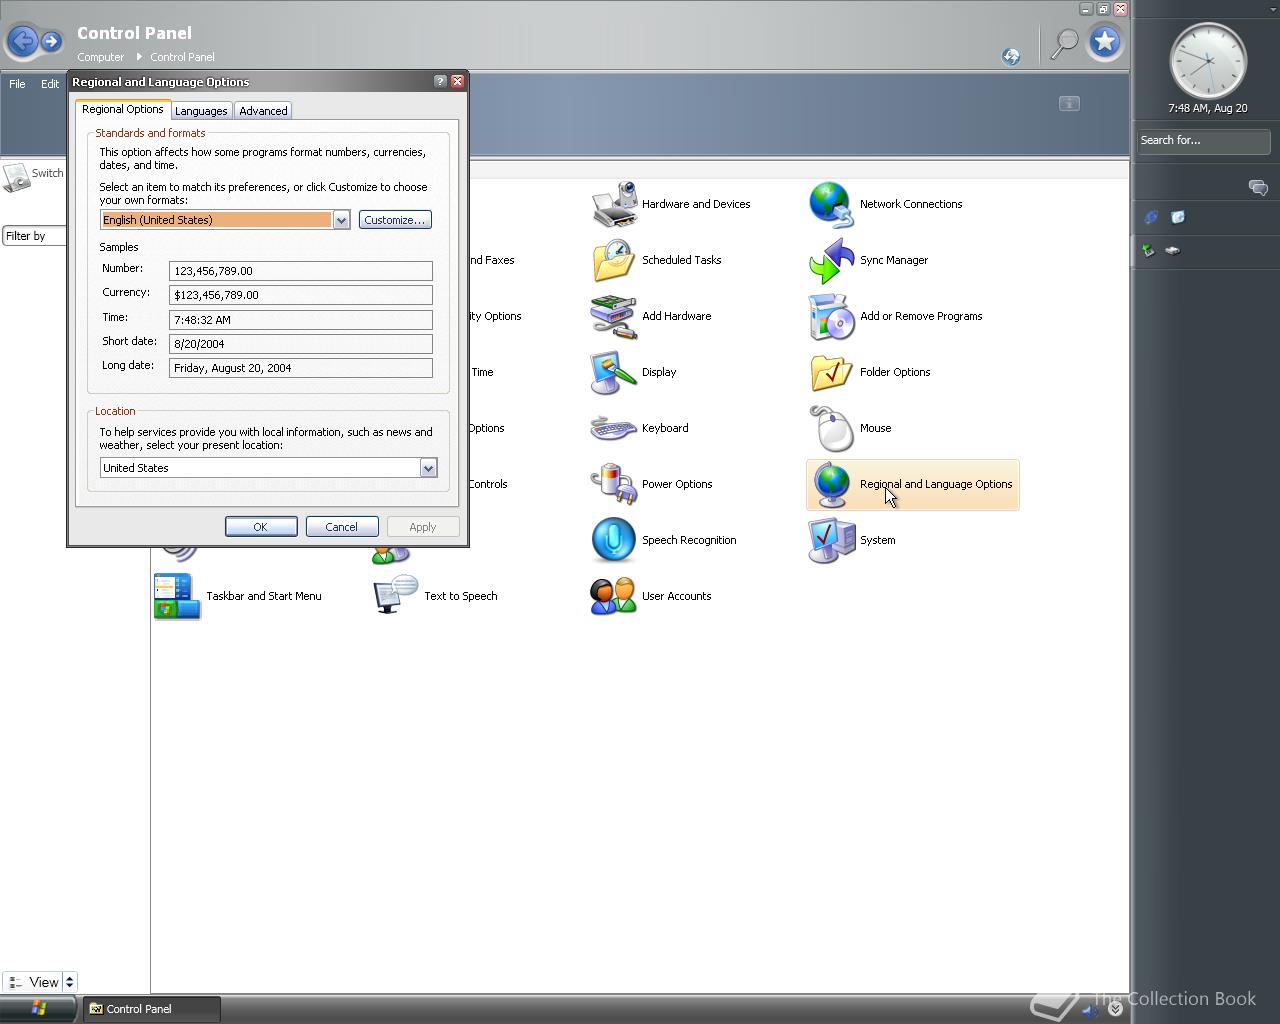
Task: Click the Back navigation arrow
Action: [22, 41]
